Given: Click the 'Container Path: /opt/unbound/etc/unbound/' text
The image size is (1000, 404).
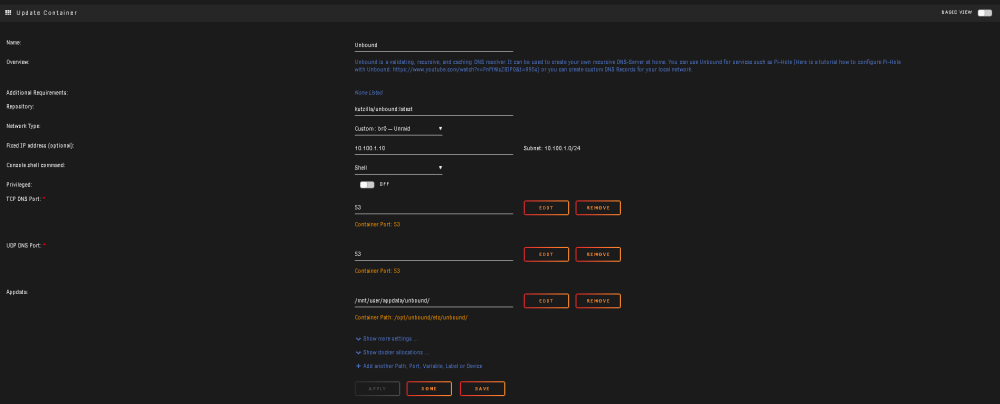Looking at the screenshot, I should click(411, 317).
